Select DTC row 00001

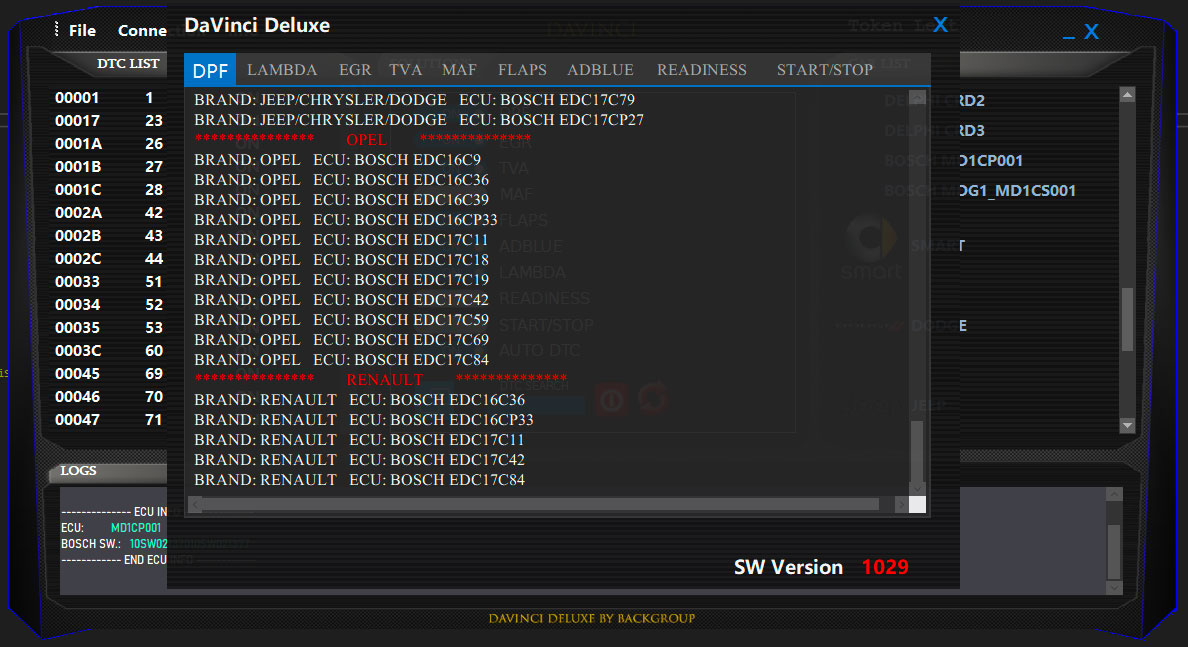point(109,98)
